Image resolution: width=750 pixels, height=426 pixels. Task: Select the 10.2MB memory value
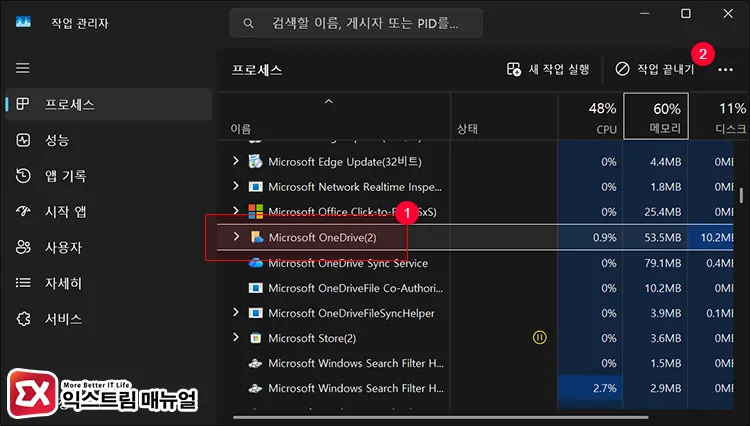pyautogui.click(x=662, y=288)
